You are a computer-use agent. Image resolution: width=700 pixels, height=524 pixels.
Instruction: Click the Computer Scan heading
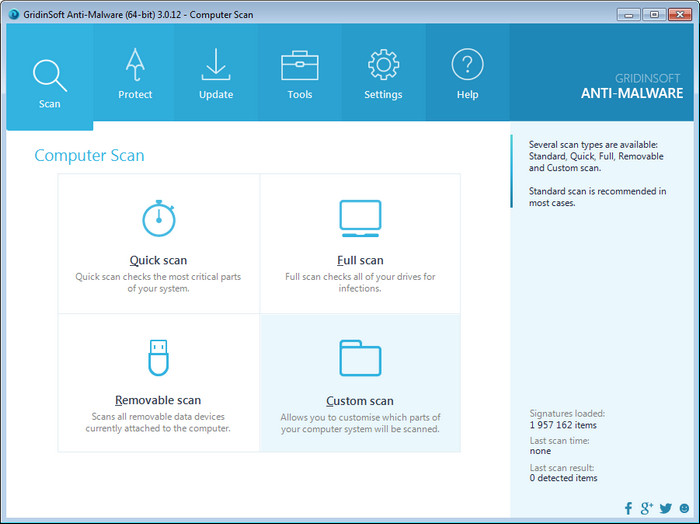click(x=89, y=155)
